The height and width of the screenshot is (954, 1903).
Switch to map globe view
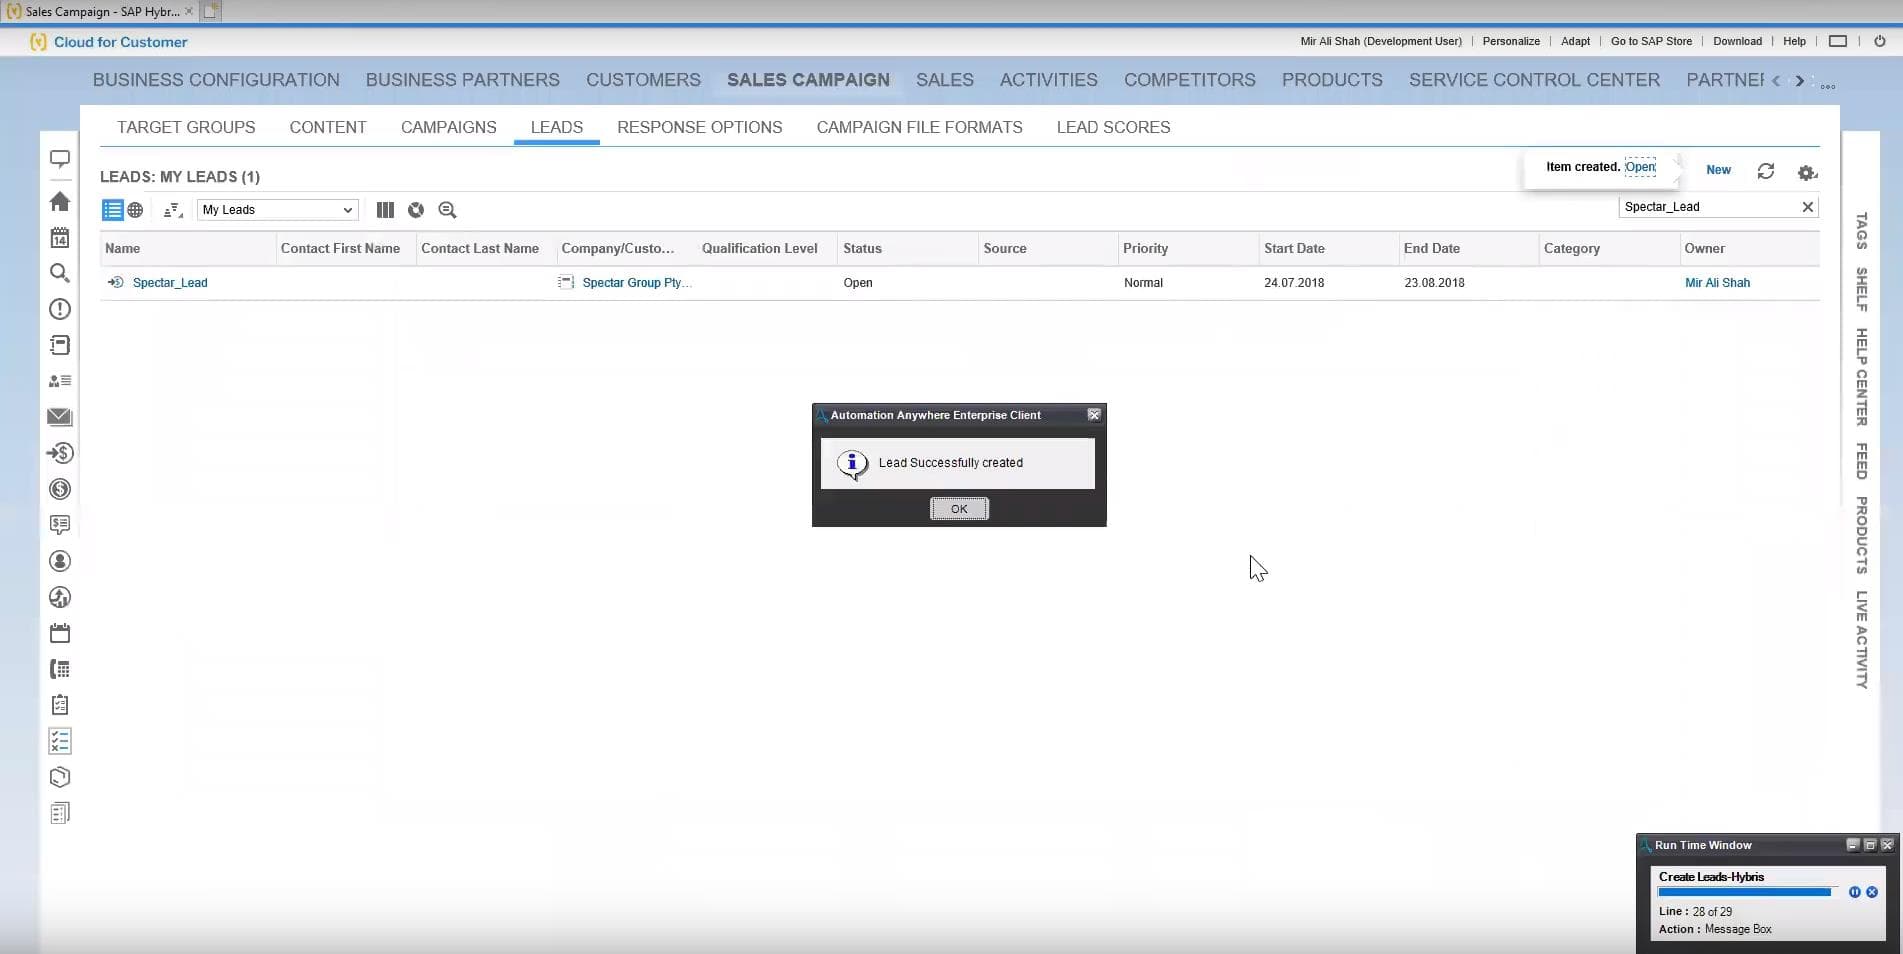coord(135,210)
